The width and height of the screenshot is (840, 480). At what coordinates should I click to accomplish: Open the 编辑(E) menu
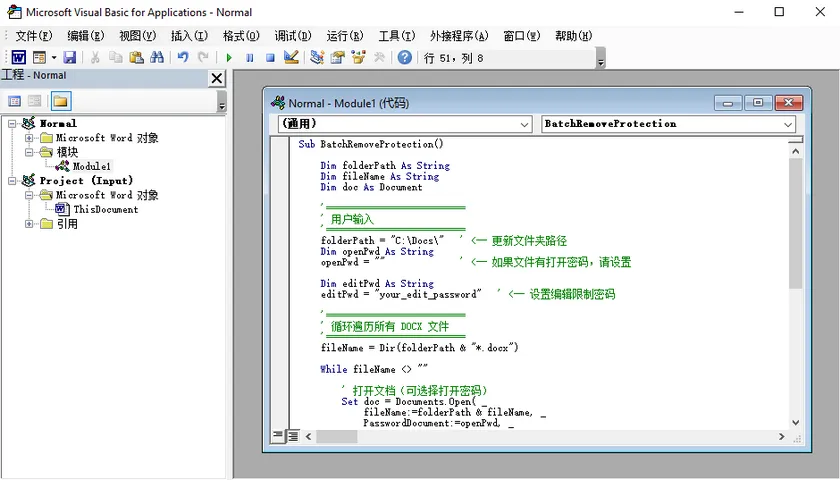(86, 36)
